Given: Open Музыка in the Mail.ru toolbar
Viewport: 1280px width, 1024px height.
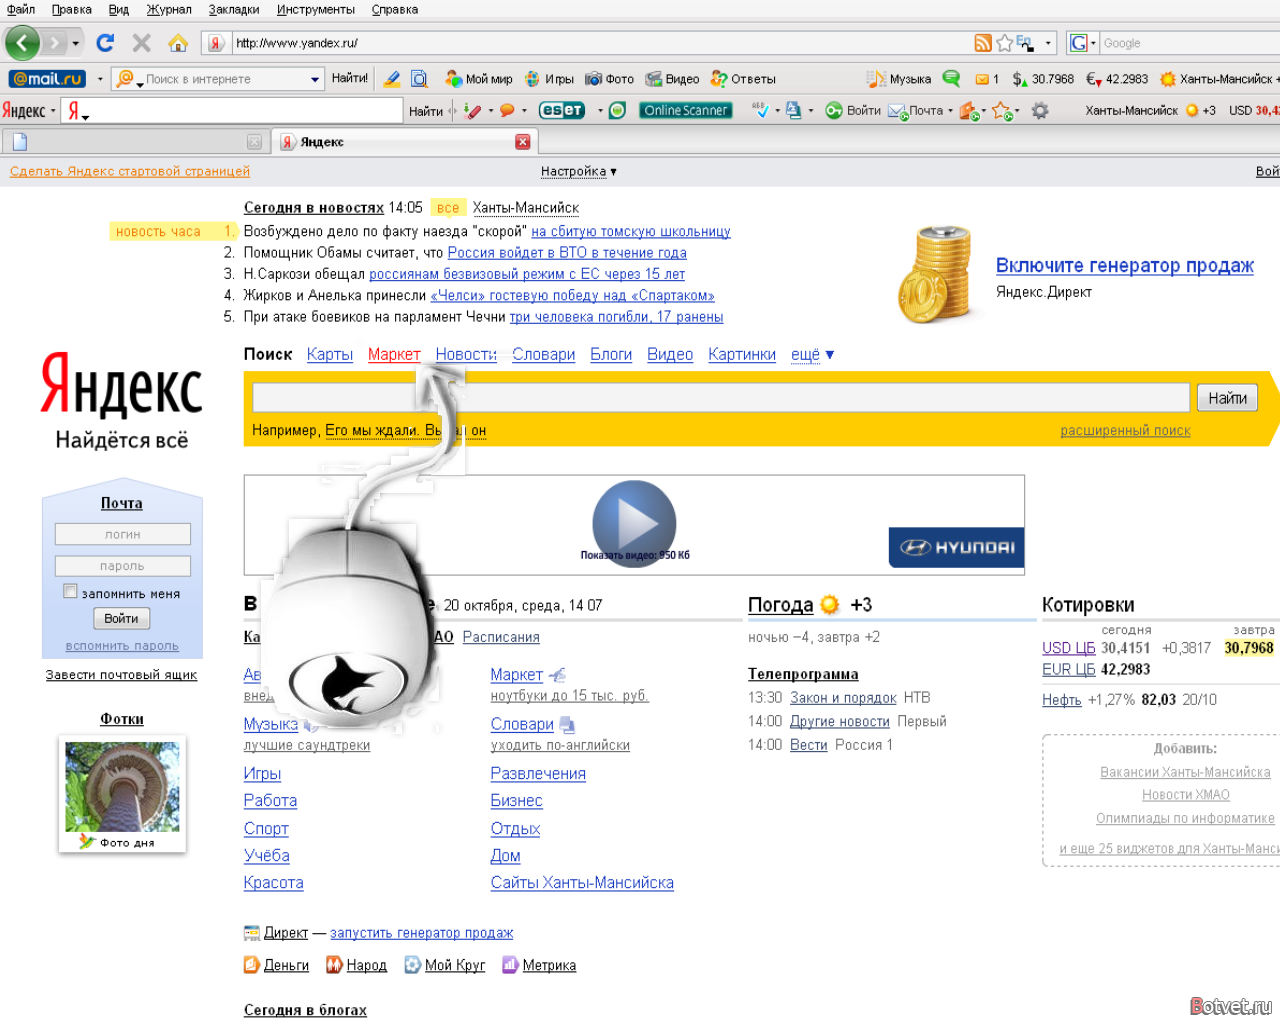Looking at the screenshot, I should point(899,79).
